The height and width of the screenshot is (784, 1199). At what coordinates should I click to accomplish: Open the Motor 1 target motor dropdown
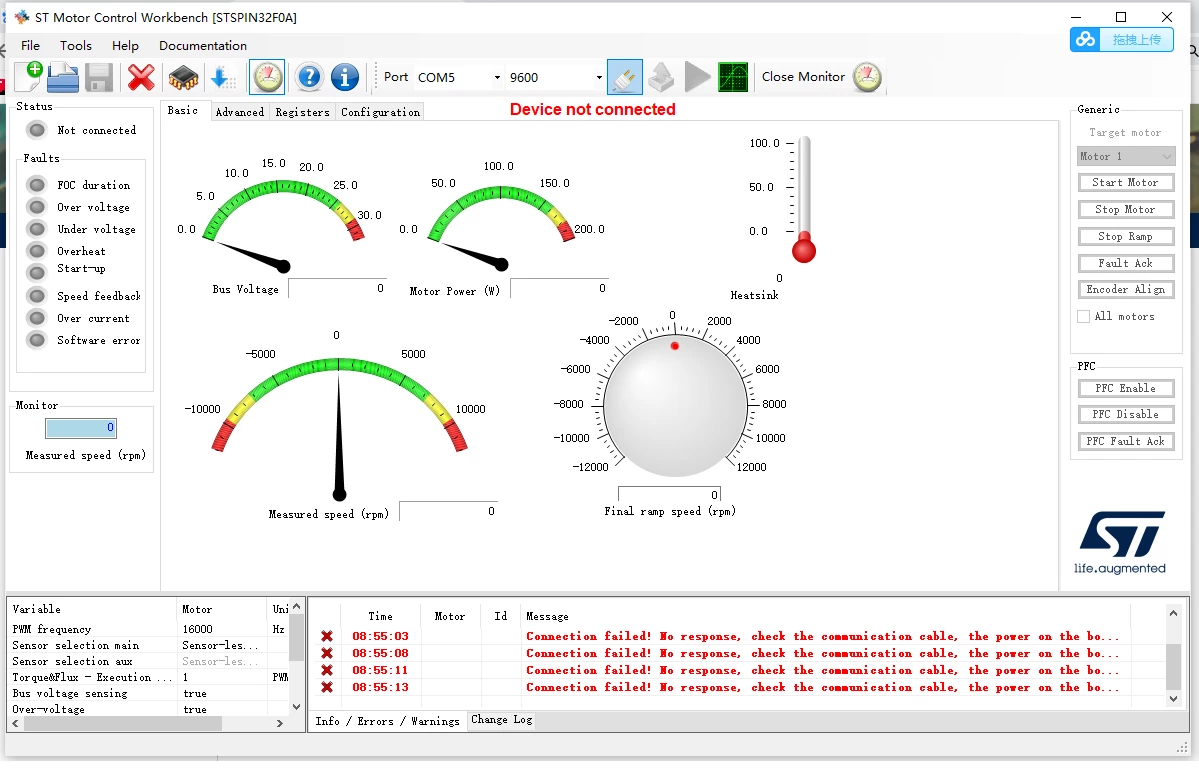click(1126, 156)
